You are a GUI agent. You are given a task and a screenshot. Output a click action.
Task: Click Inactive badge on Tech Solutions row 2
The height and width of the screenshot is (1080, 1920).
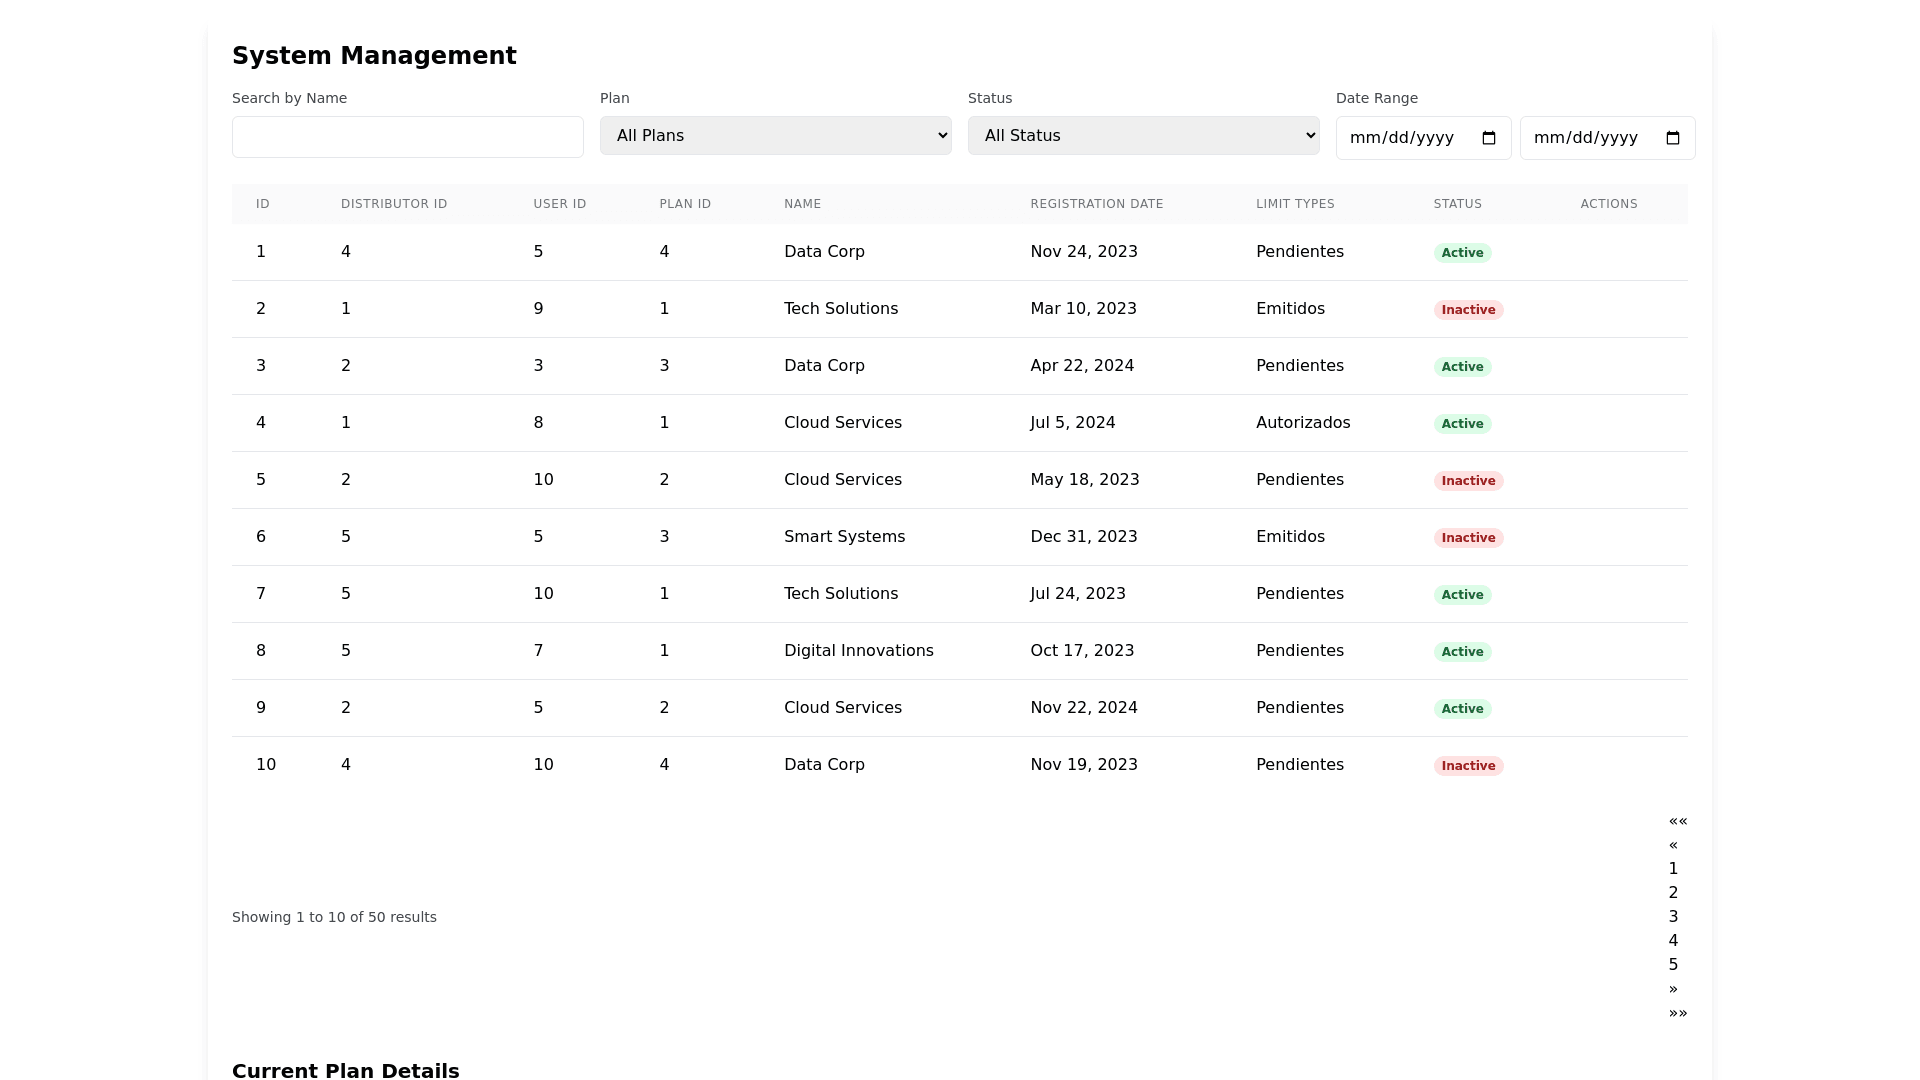tap(1468, 310)
